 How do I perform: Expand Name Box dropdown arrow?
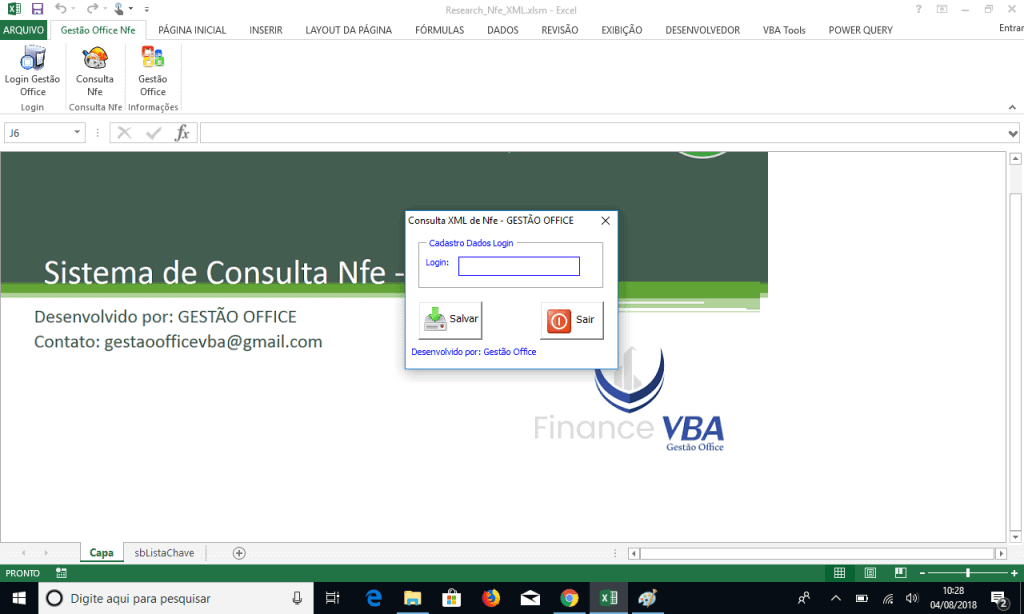(77, 133)
